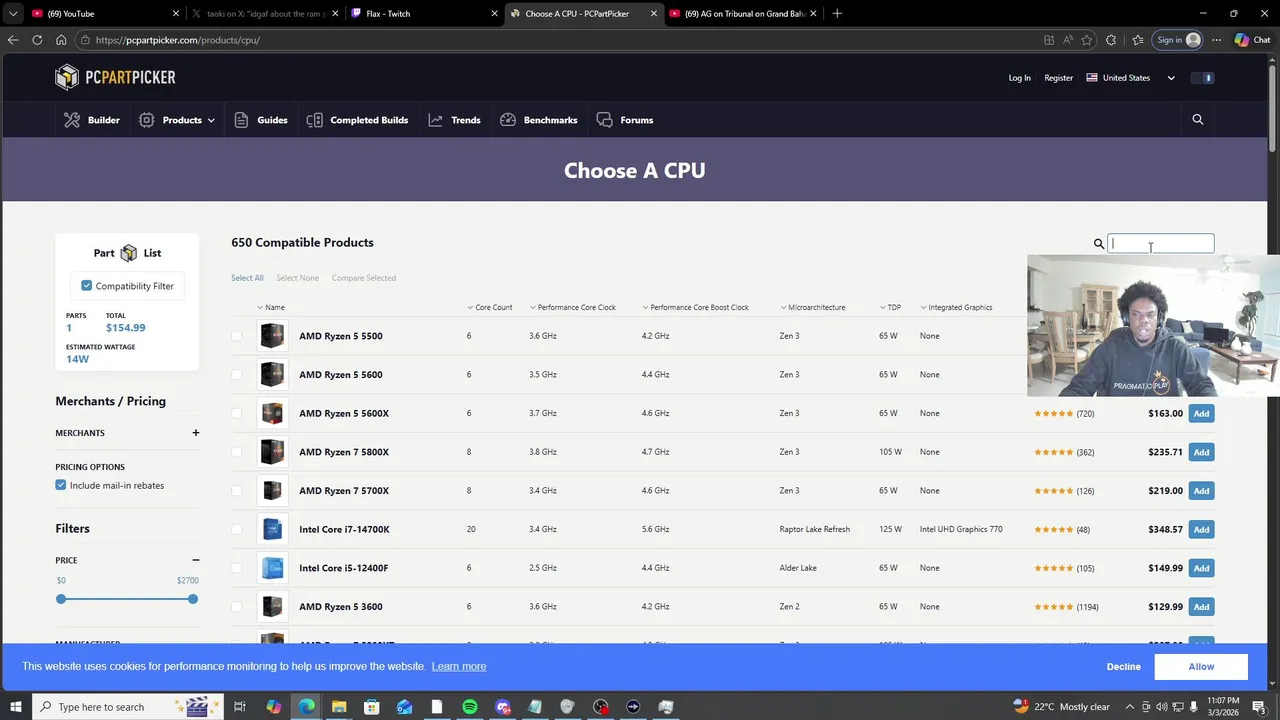Screen dimensions: 1280x720
Task: Open the Forums menu item
Action: pos(625,120)
